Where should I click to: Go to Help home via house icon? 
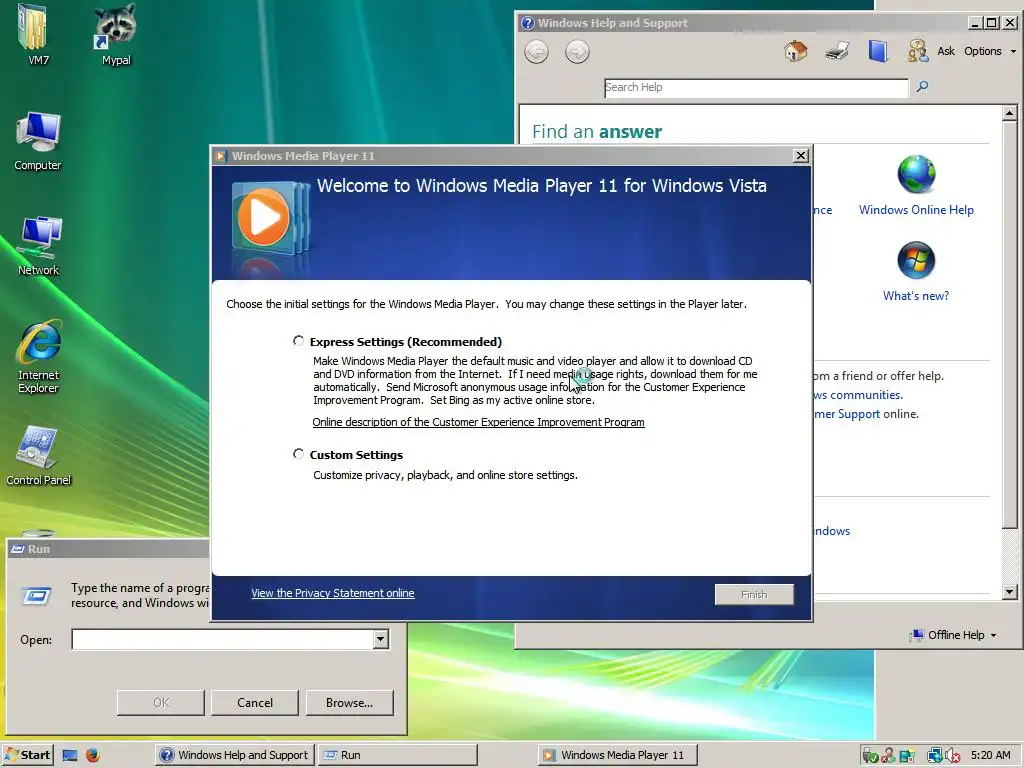point(795,51)
